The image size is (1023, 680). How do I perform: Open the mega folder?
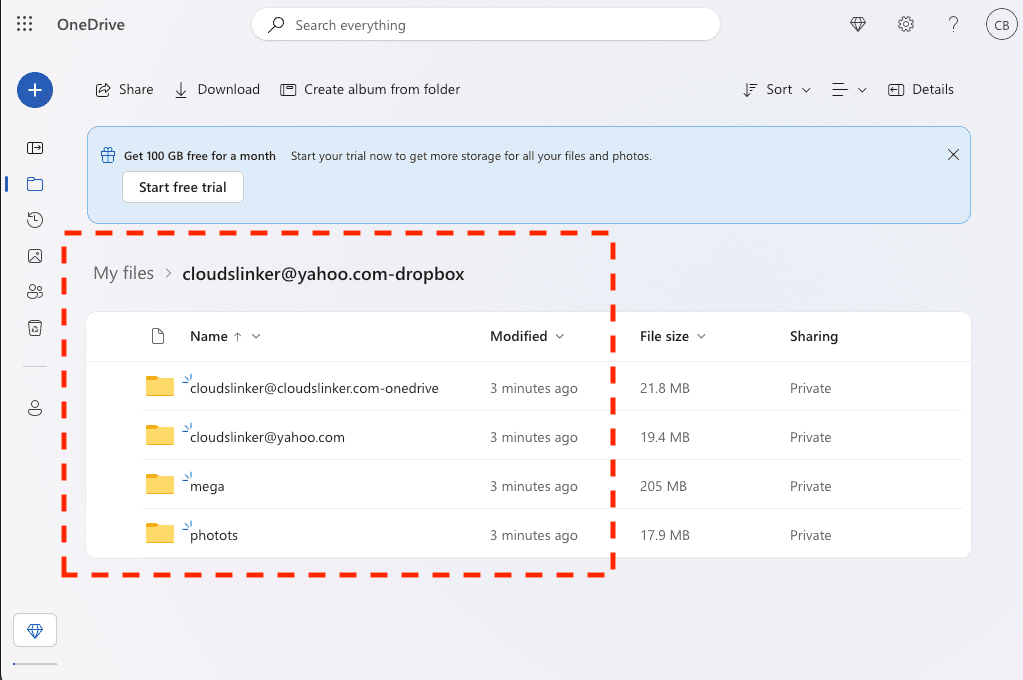pos(207,487)
